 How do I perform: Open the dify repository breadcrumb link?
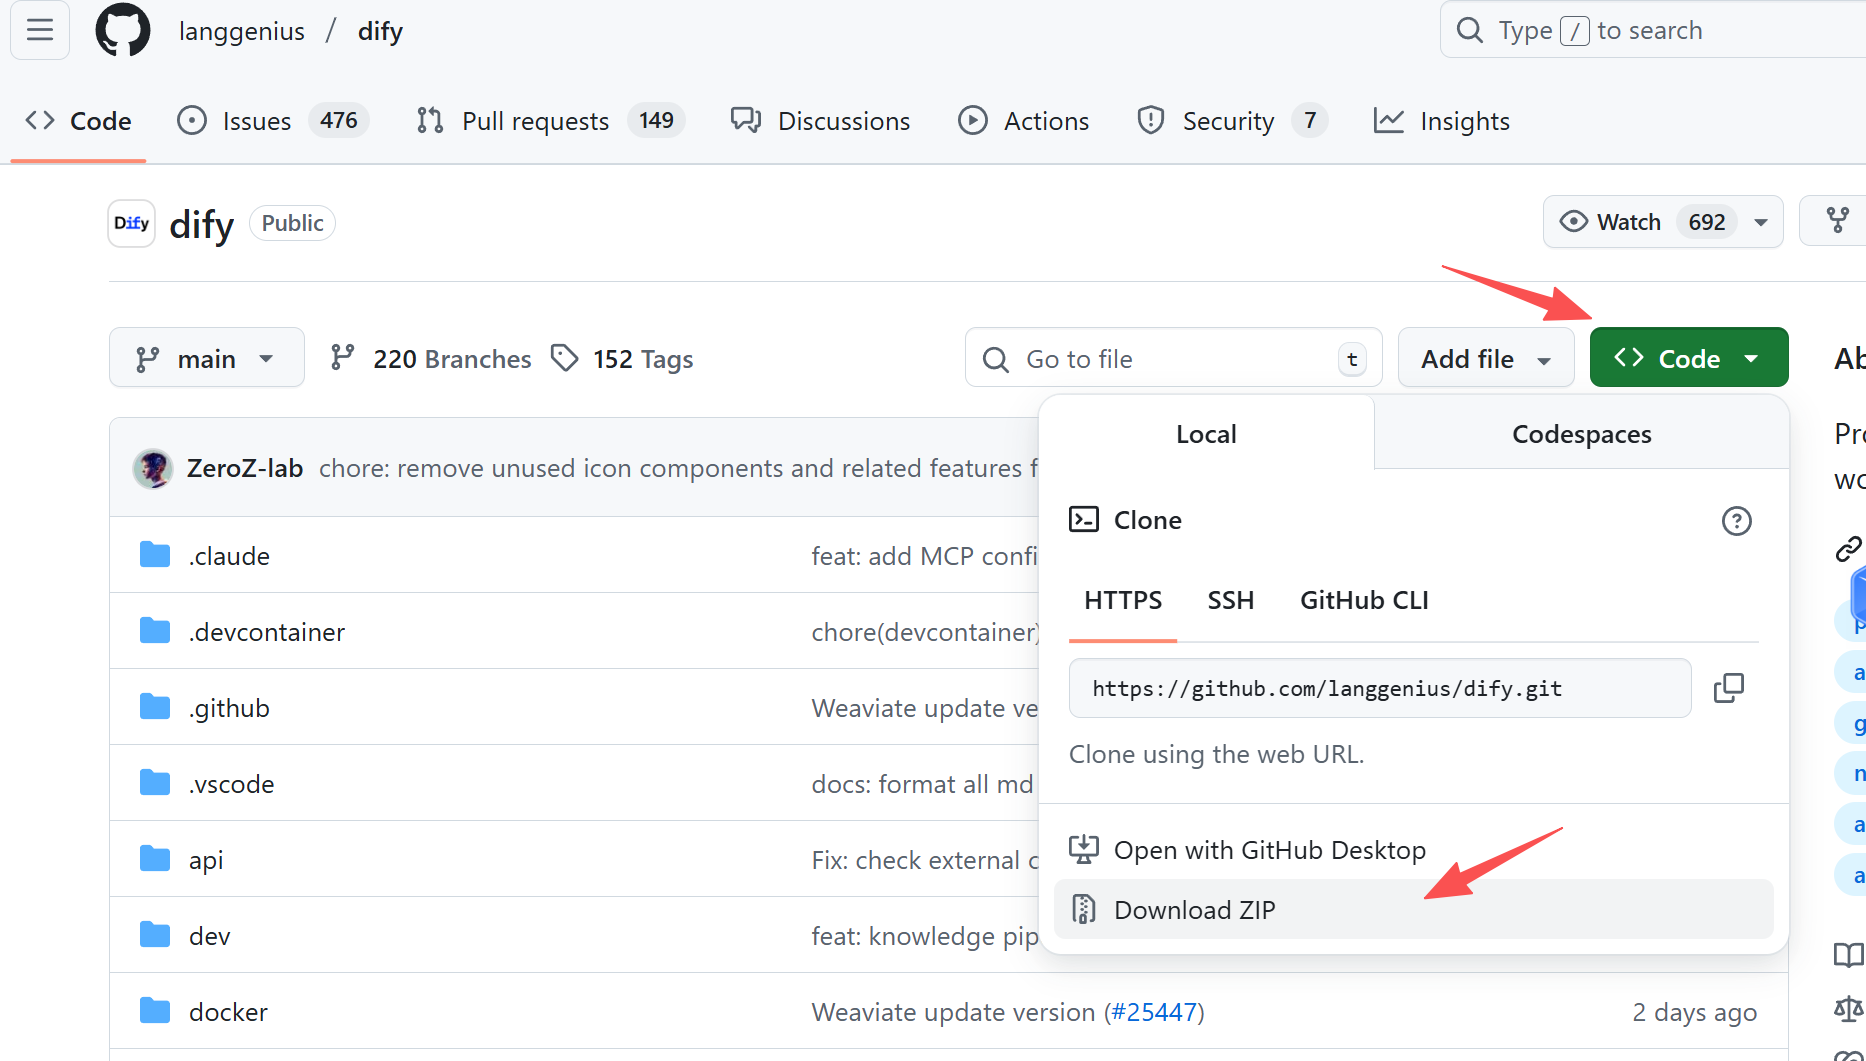point(380,31)
